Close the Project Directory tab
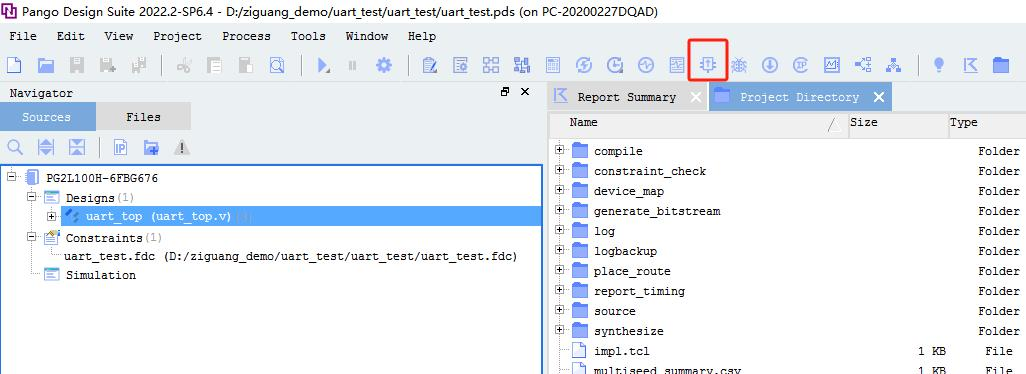Screen dimensions: 1026x374 [x=879, y=97]
